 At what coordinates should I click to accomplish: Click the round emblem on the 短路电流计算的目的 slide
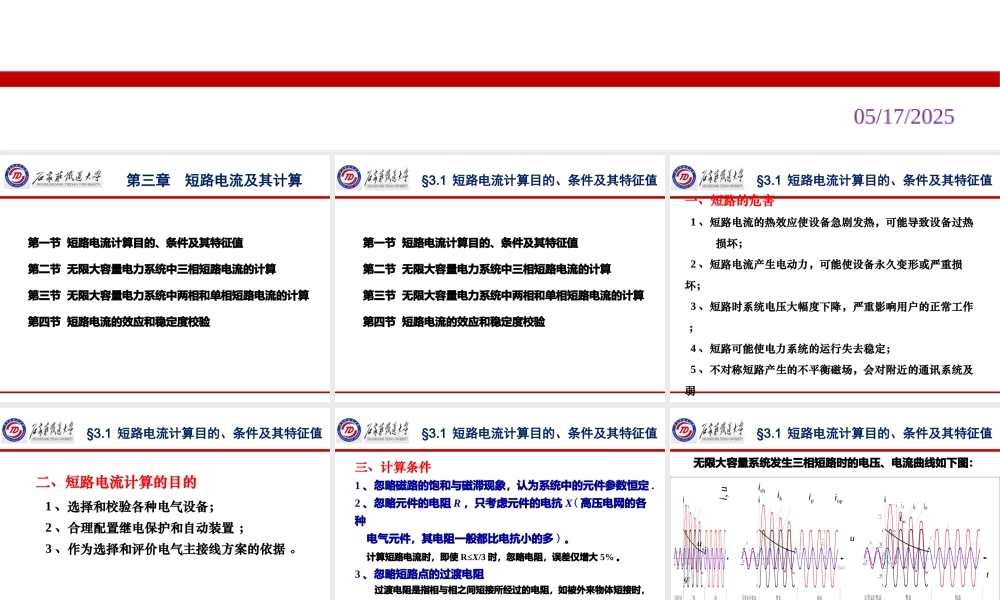coord(14,430)
